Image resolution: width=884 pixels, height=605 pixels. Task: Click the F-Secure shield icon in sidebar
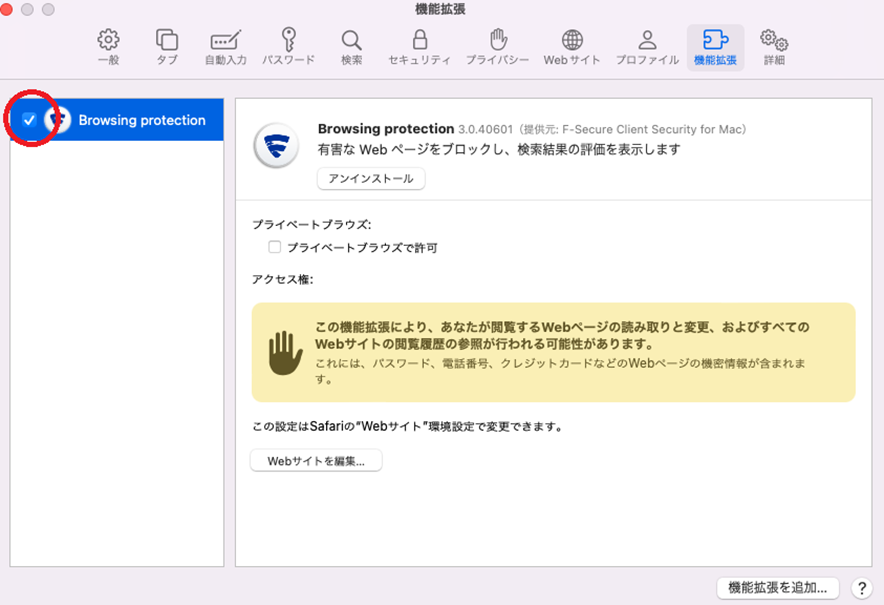click(x=57, y=120)
